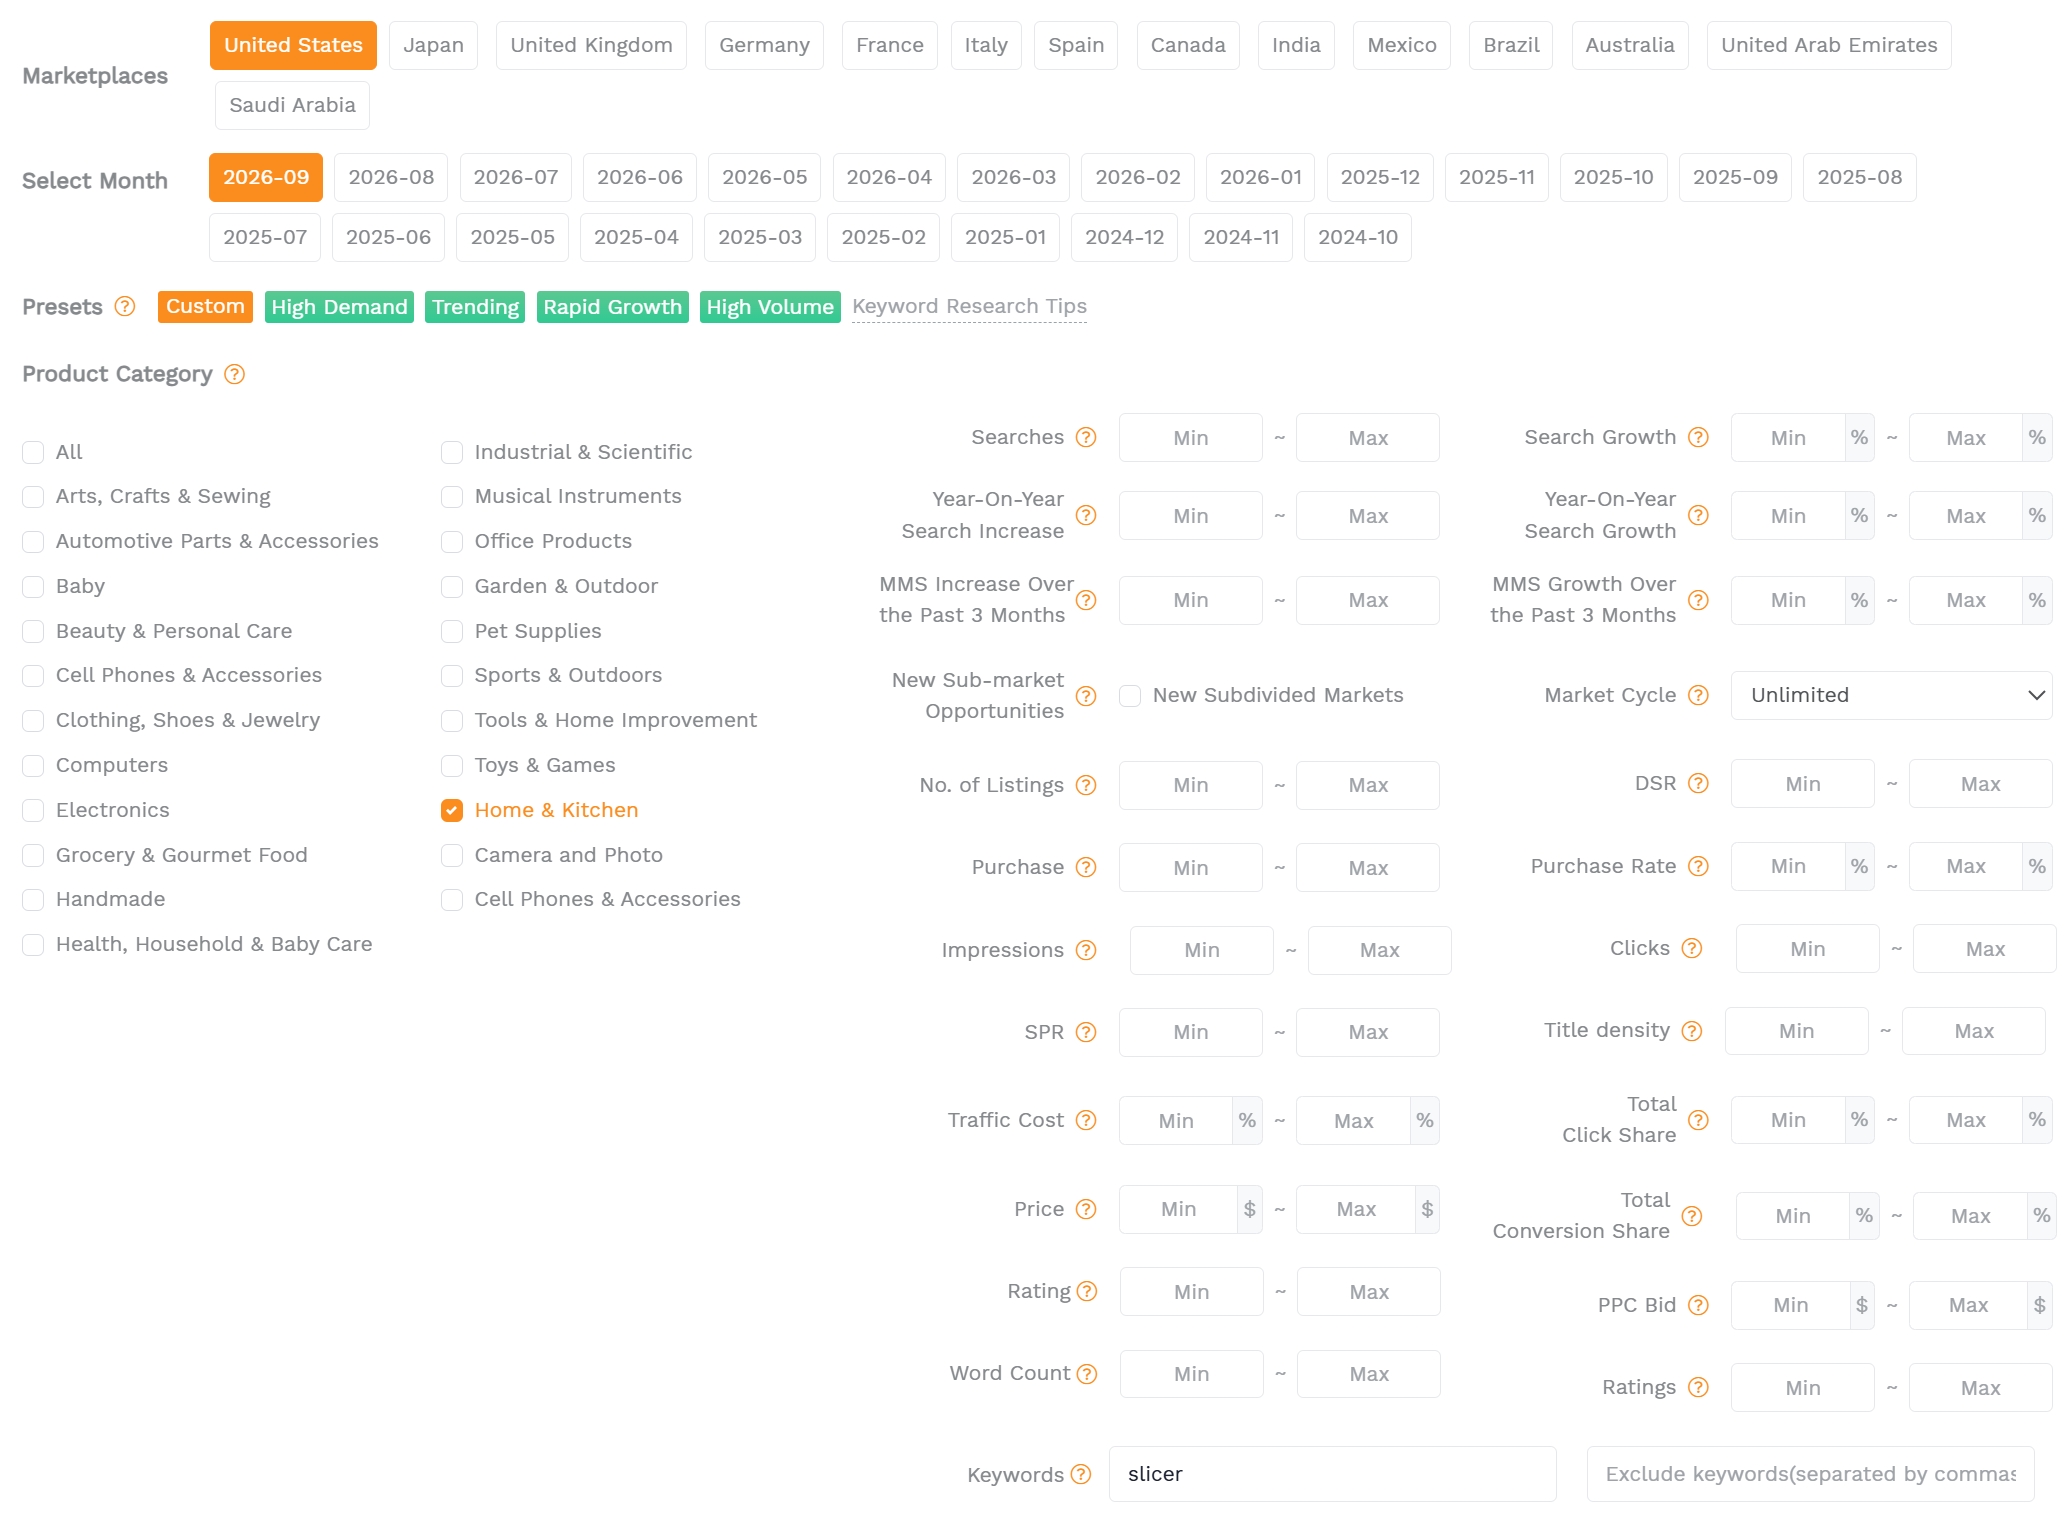This screenshot has height=1514, width=2068.
Task: Click the Search Growth help icon
Action: [1698, 437]
